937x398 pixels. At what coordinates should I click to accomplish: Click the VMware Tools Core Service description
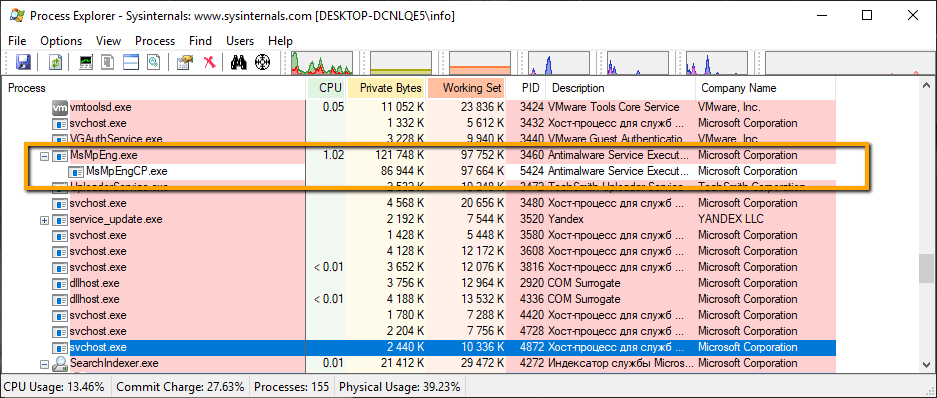coord(613,108)
